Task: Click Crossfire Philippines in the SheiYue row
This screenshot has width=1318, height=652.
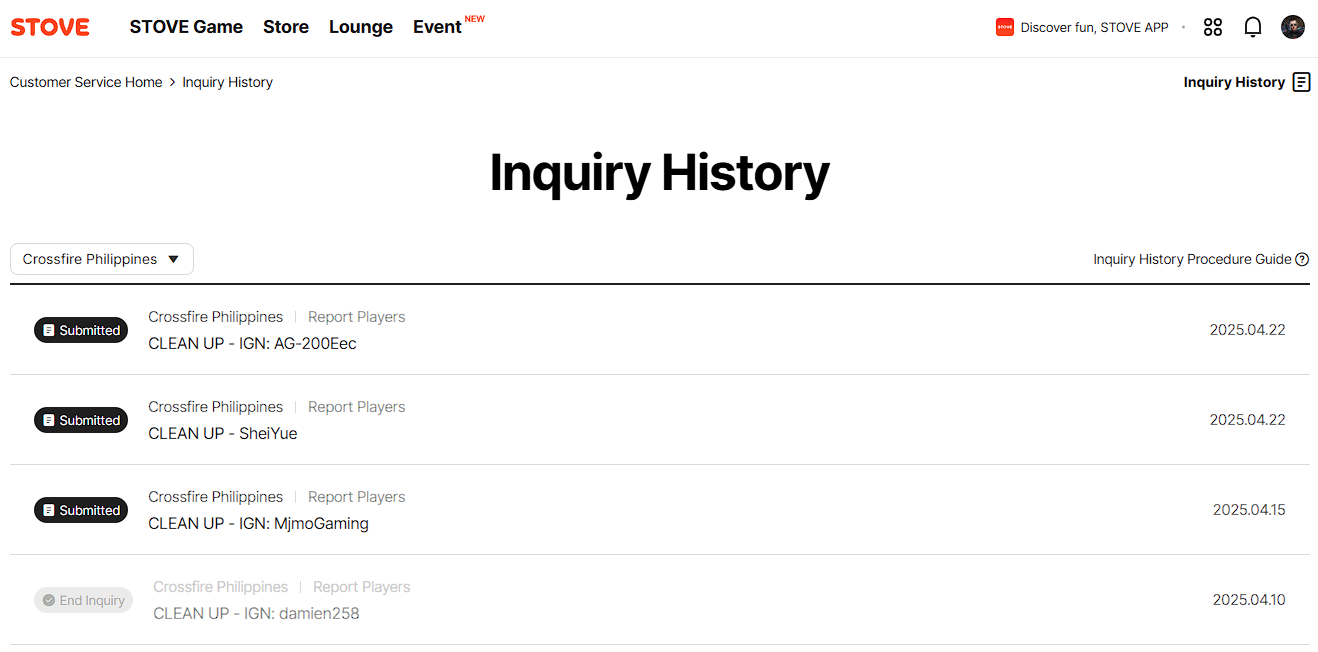Action: pyautogui.click(x=215, y=407)
